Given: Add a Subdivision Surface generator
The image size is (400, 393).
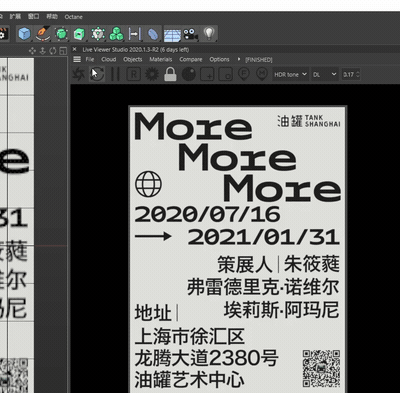Looking at the screenshot, I should coord(61,34).
